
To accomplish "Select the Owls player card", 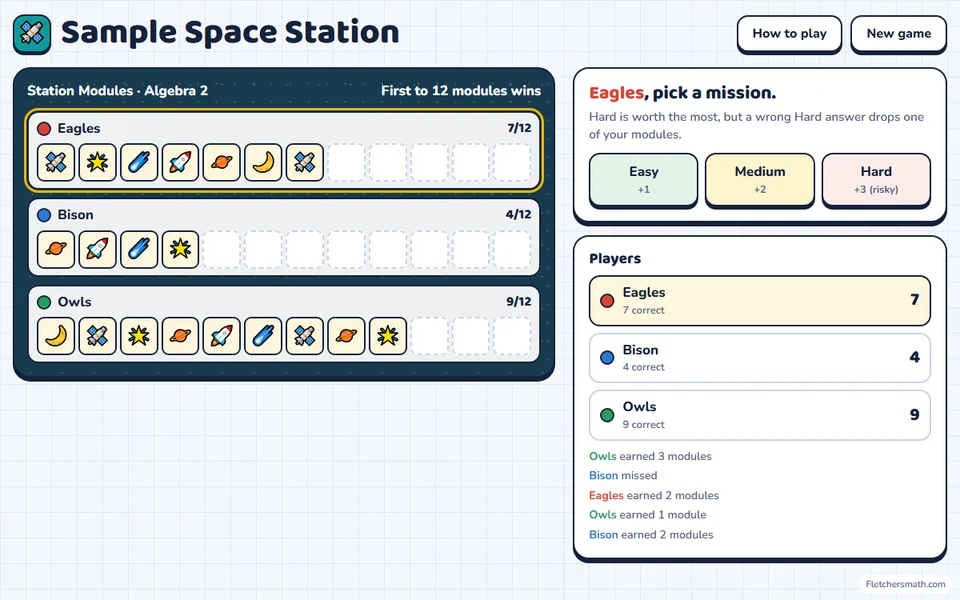I will pyautogui.click(x=760, y=415).
